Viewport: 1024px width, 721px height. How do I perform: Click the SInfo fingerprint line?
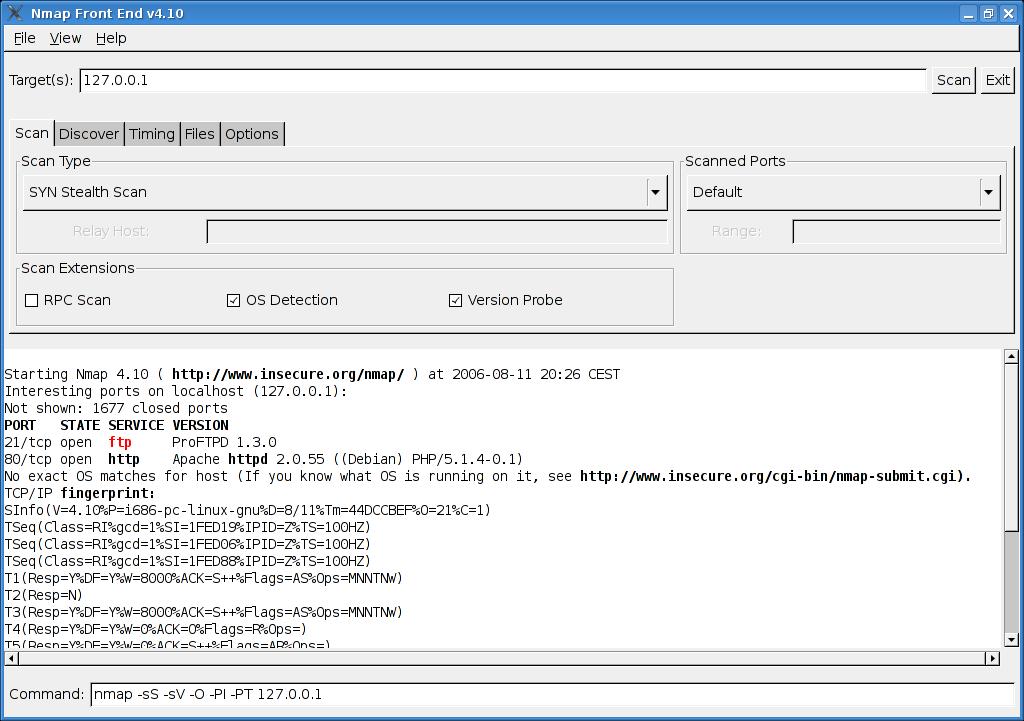248,510
